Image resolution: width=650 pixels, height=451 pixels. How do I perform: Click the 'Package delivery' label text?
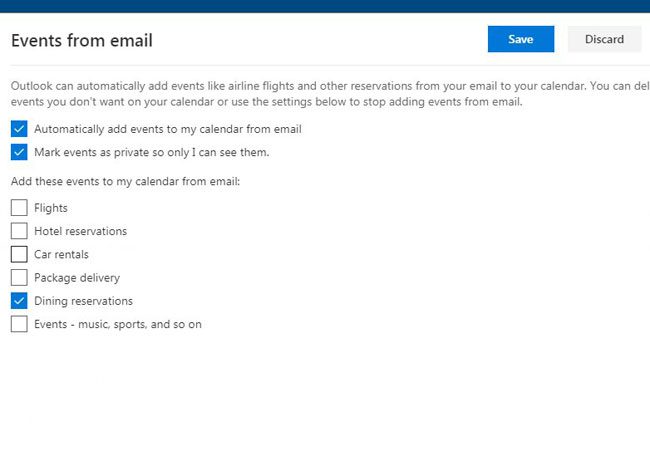tap(77, 277)
